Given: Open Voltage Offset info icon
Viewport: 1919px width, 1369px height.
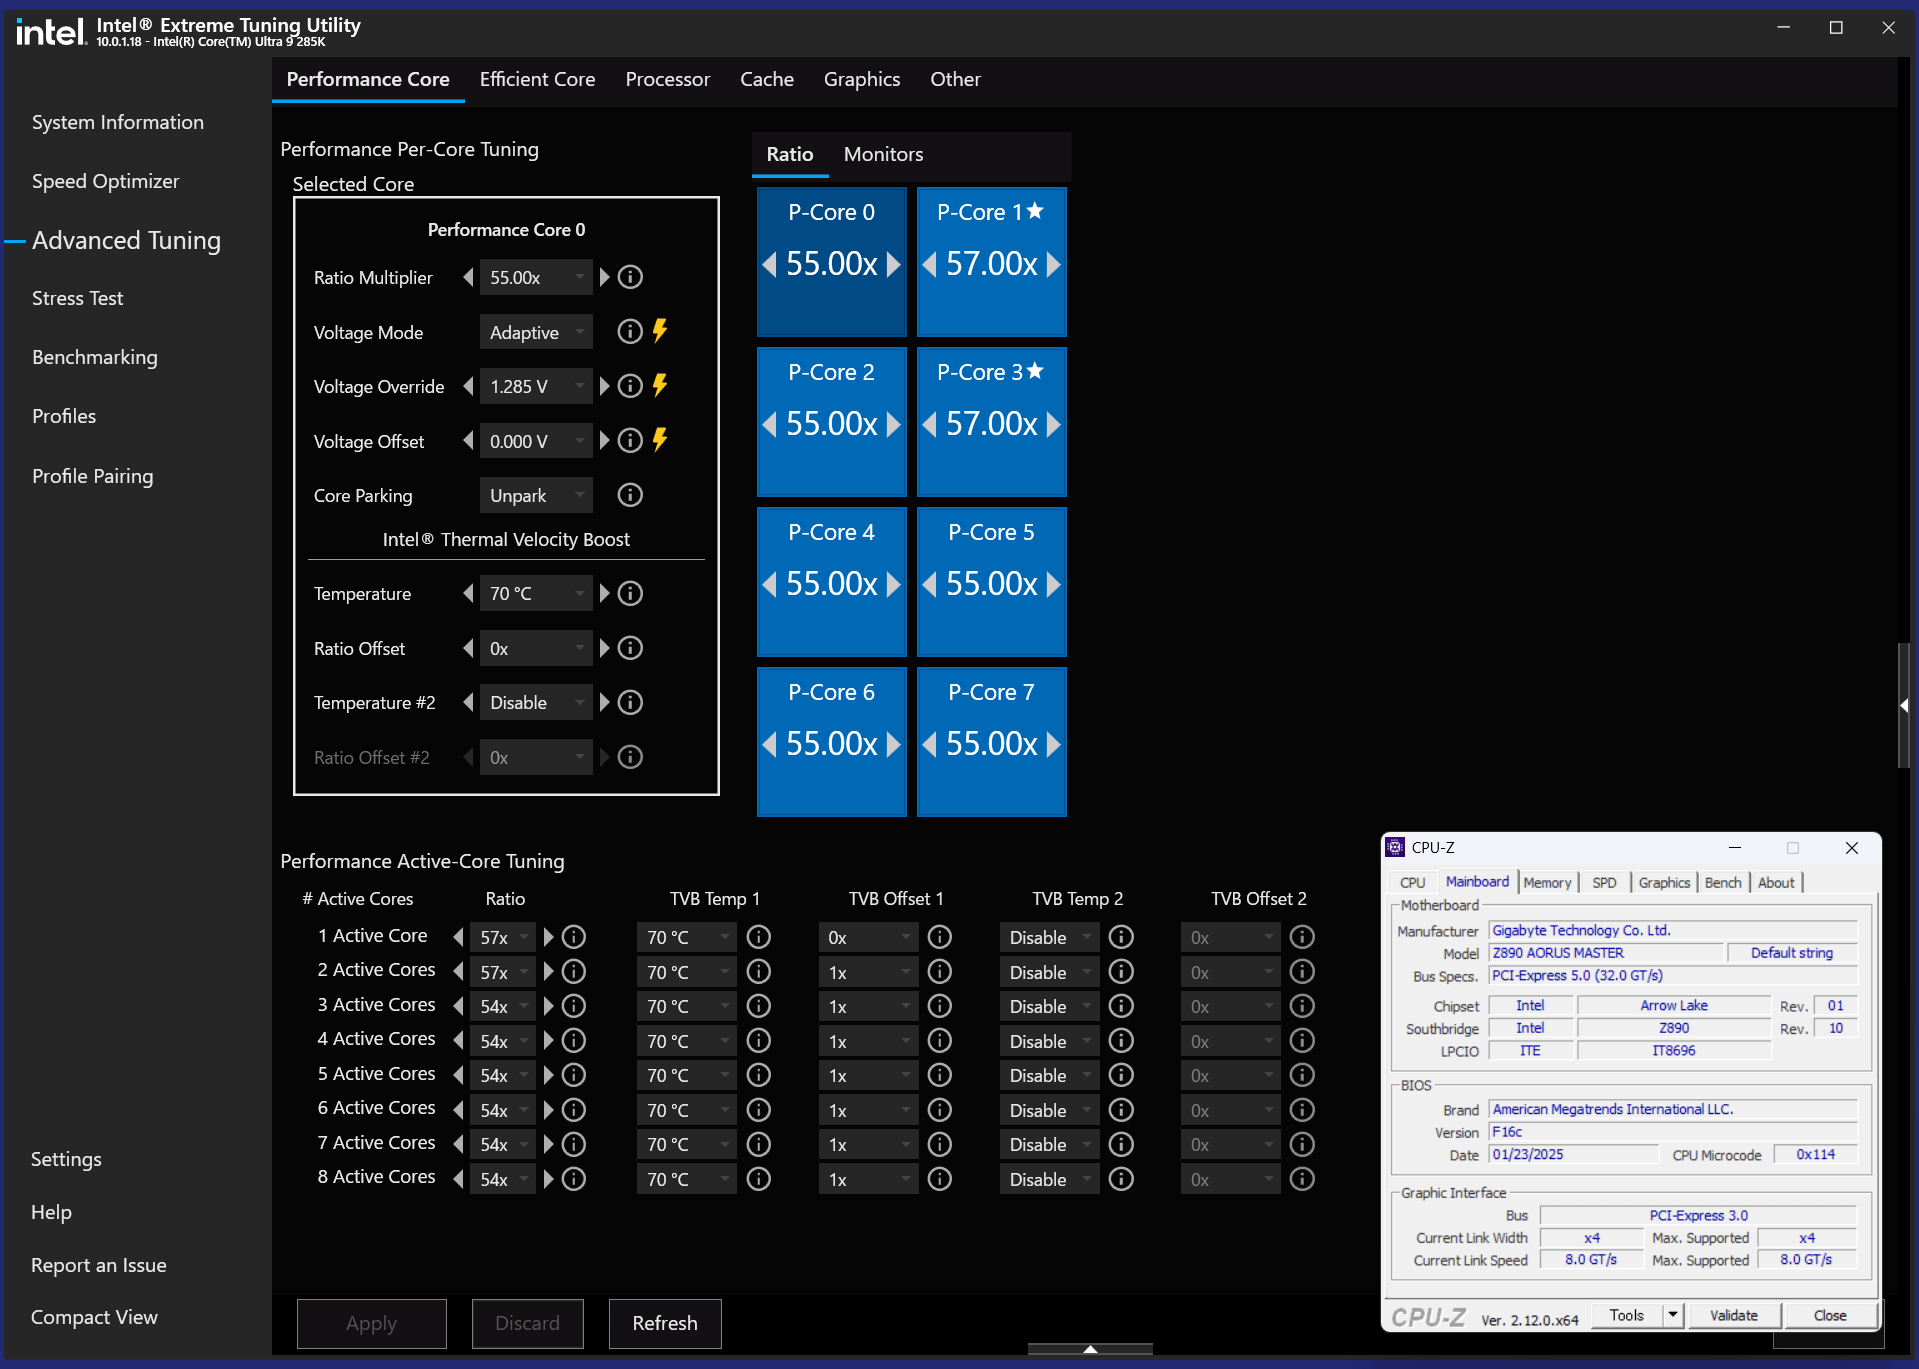Looking at the screenshot, I should 630,441.
